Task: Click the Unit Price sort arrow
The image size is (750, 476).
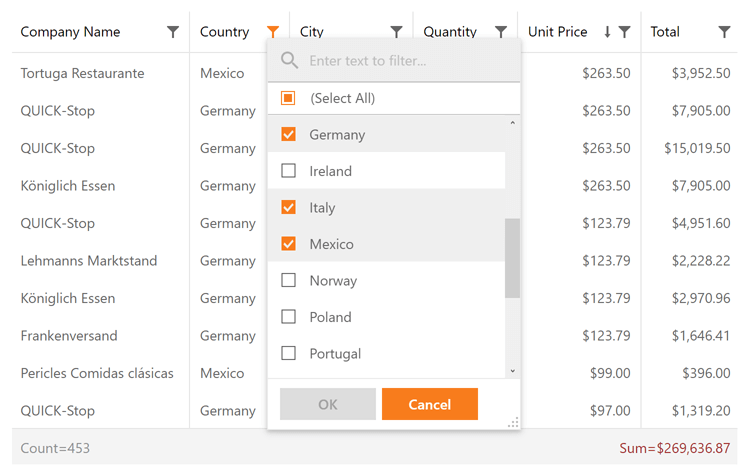Action: pyautogui.click(x=607, y=32)
